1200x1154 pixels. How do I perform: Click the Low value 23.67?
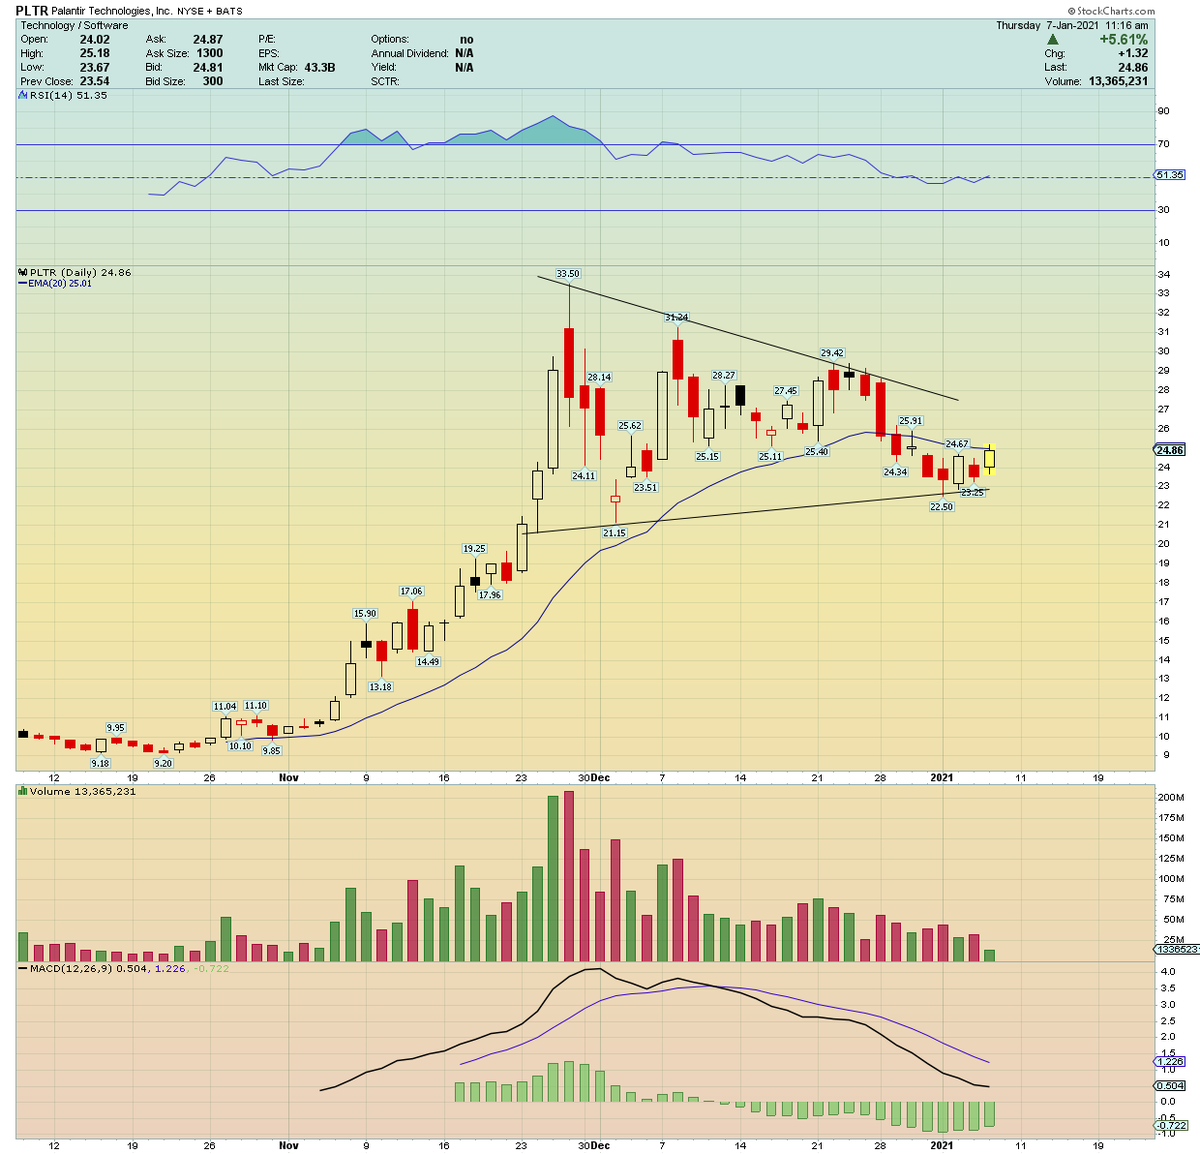click(95, 68)
